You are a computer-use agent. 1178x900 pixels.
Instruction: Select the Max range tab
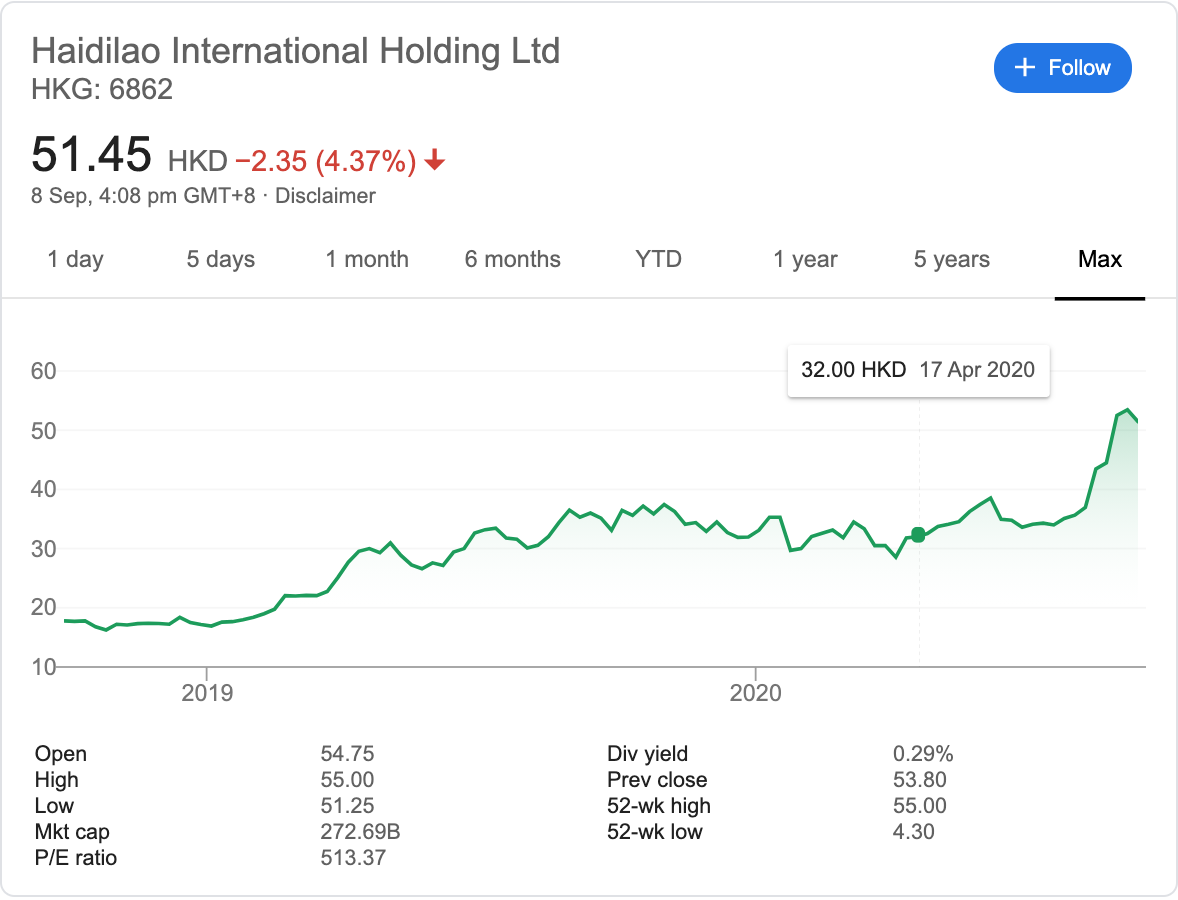[1100, 260]
